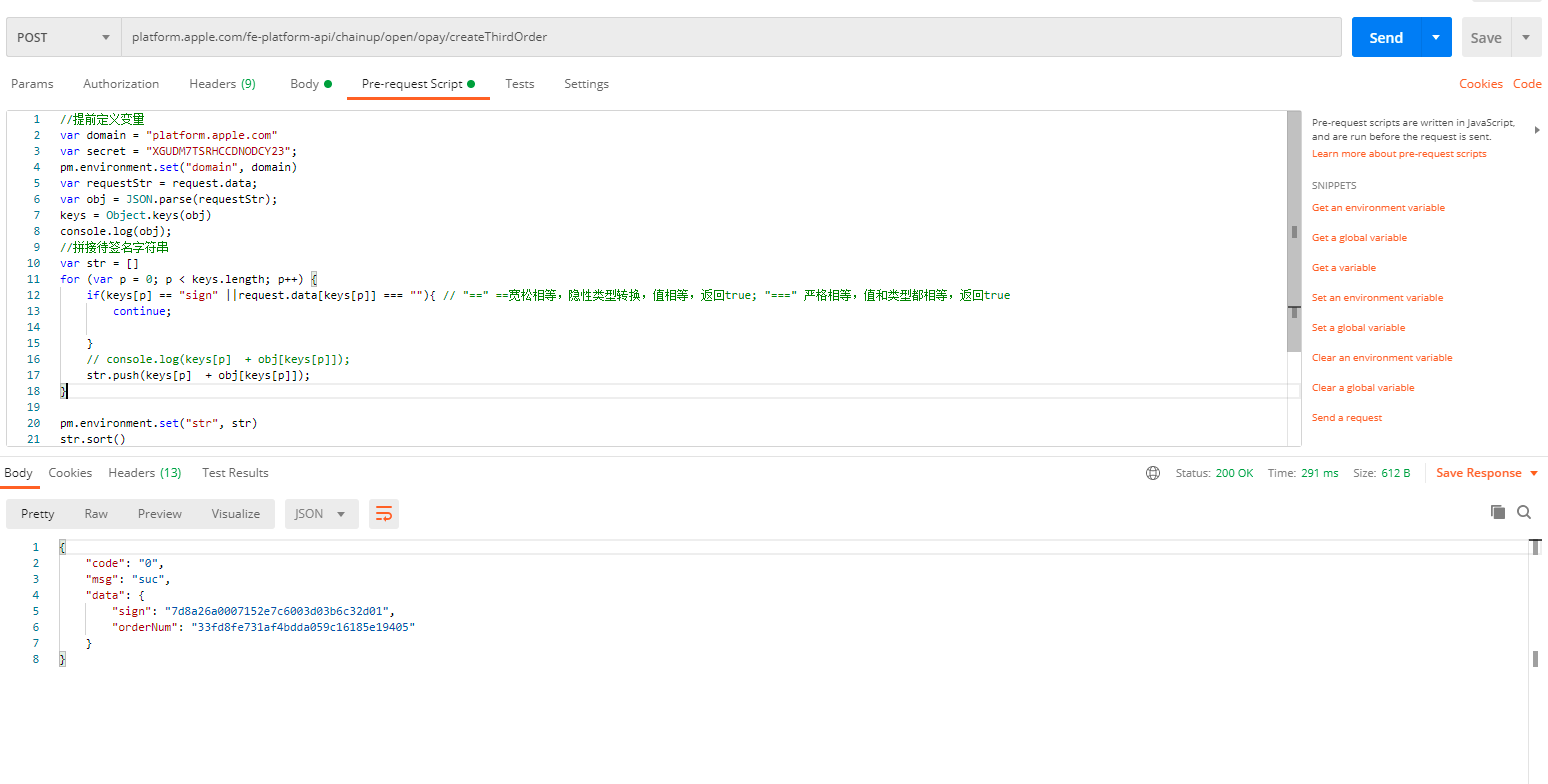
Task: Click the request URL input field
Action: tap(731, 37)
